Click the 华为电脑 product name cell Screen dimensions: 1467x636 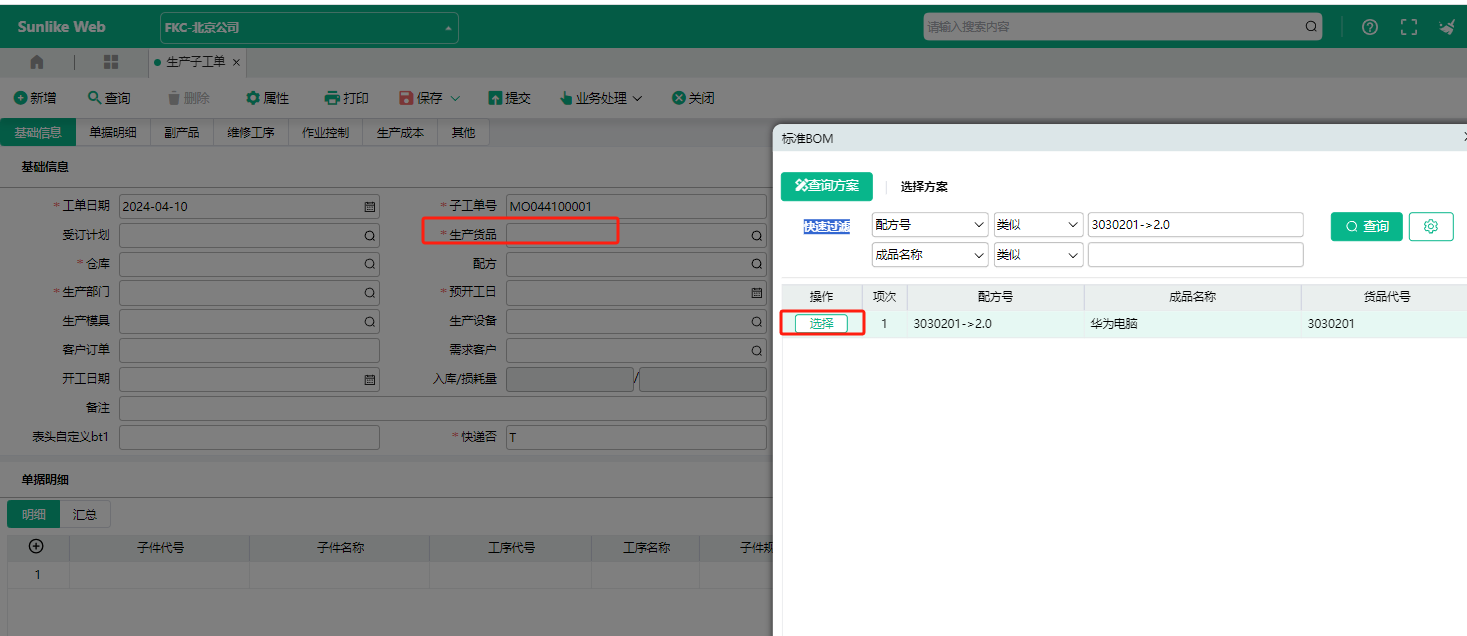[x=1192, y=324]
